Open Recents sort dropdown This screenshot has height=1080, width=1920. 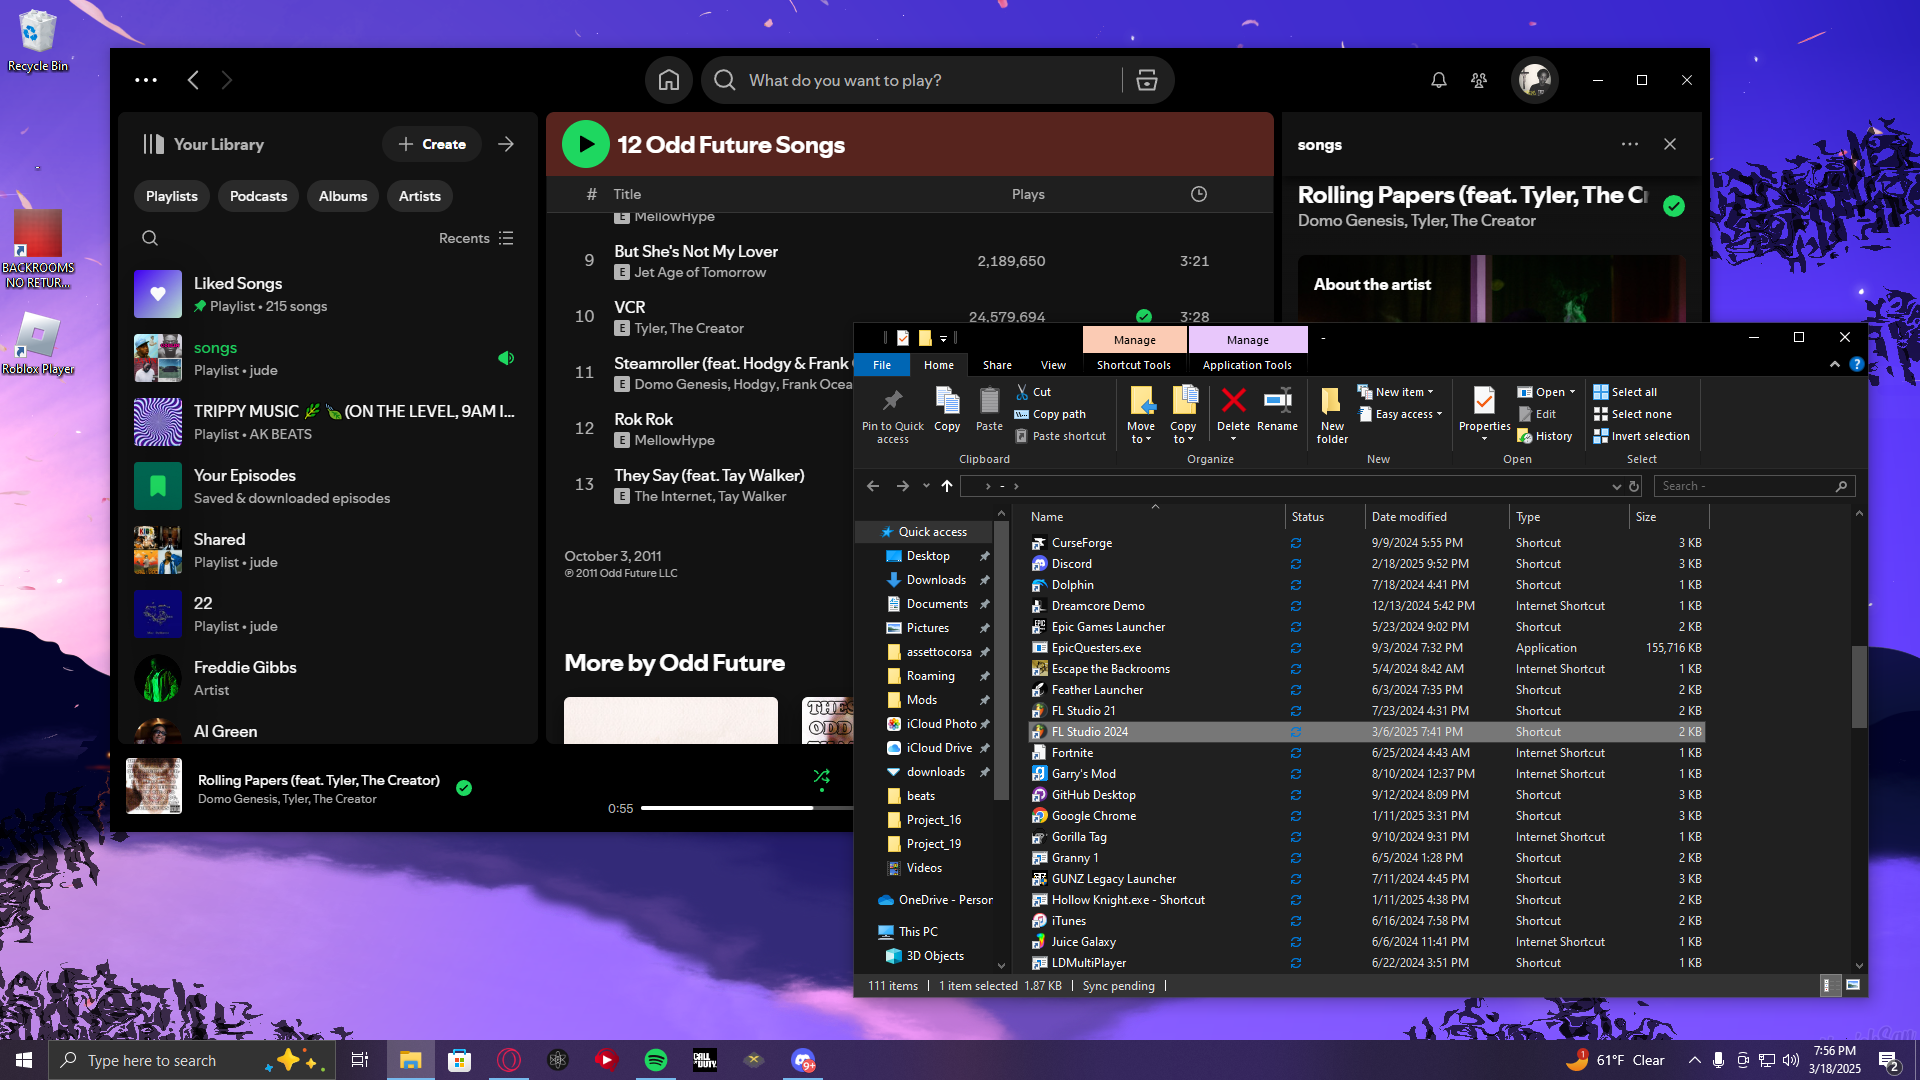(x=476, y=238)
